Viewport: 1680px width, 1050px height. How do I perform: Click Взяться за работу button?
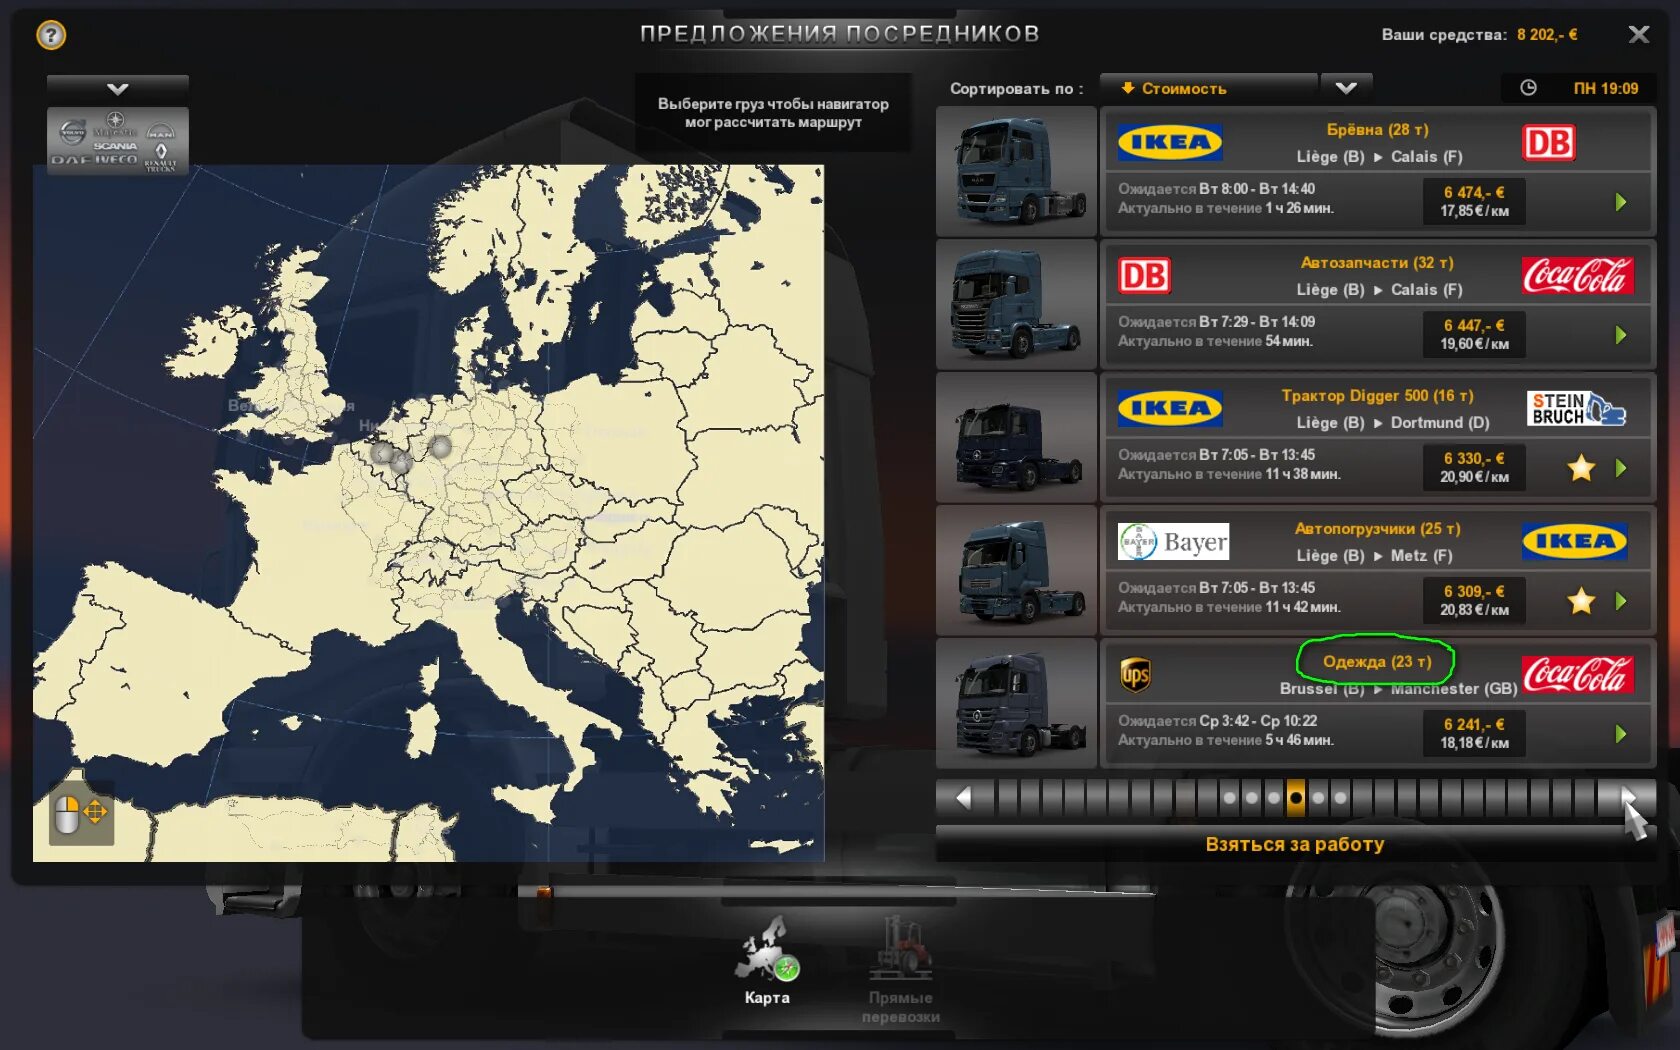point(1295,844)
